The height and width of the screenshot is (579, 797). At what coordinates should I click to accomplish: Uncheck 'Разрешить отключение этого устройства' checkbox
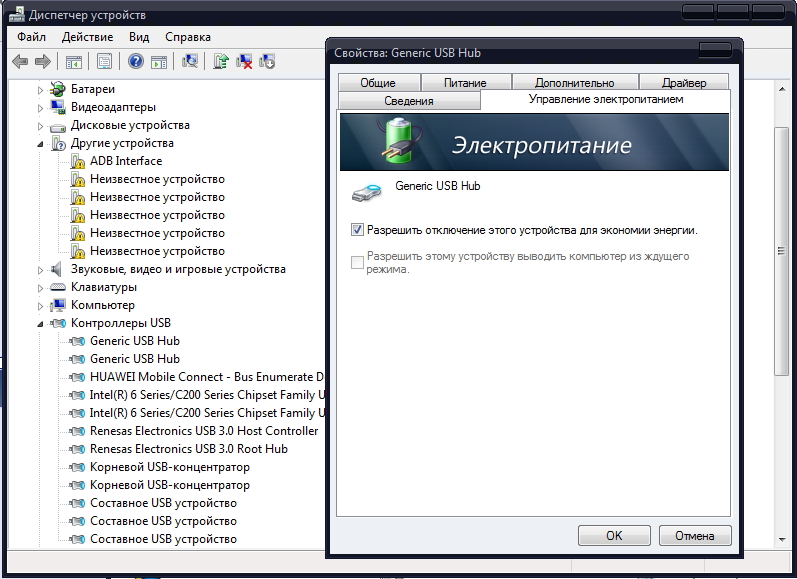(x=357, y=230)
